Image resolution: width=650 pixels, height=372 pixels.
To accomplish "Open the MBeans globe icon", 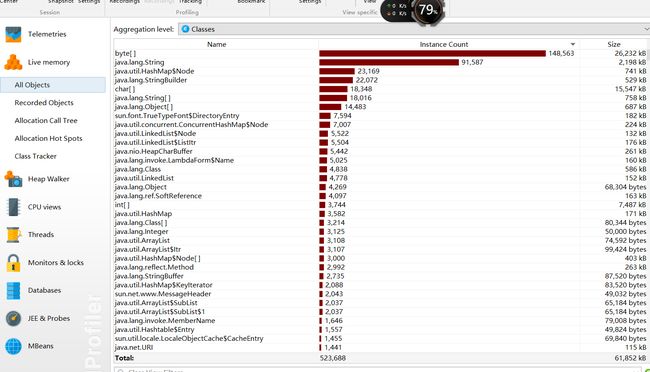I will click(13, 346).
